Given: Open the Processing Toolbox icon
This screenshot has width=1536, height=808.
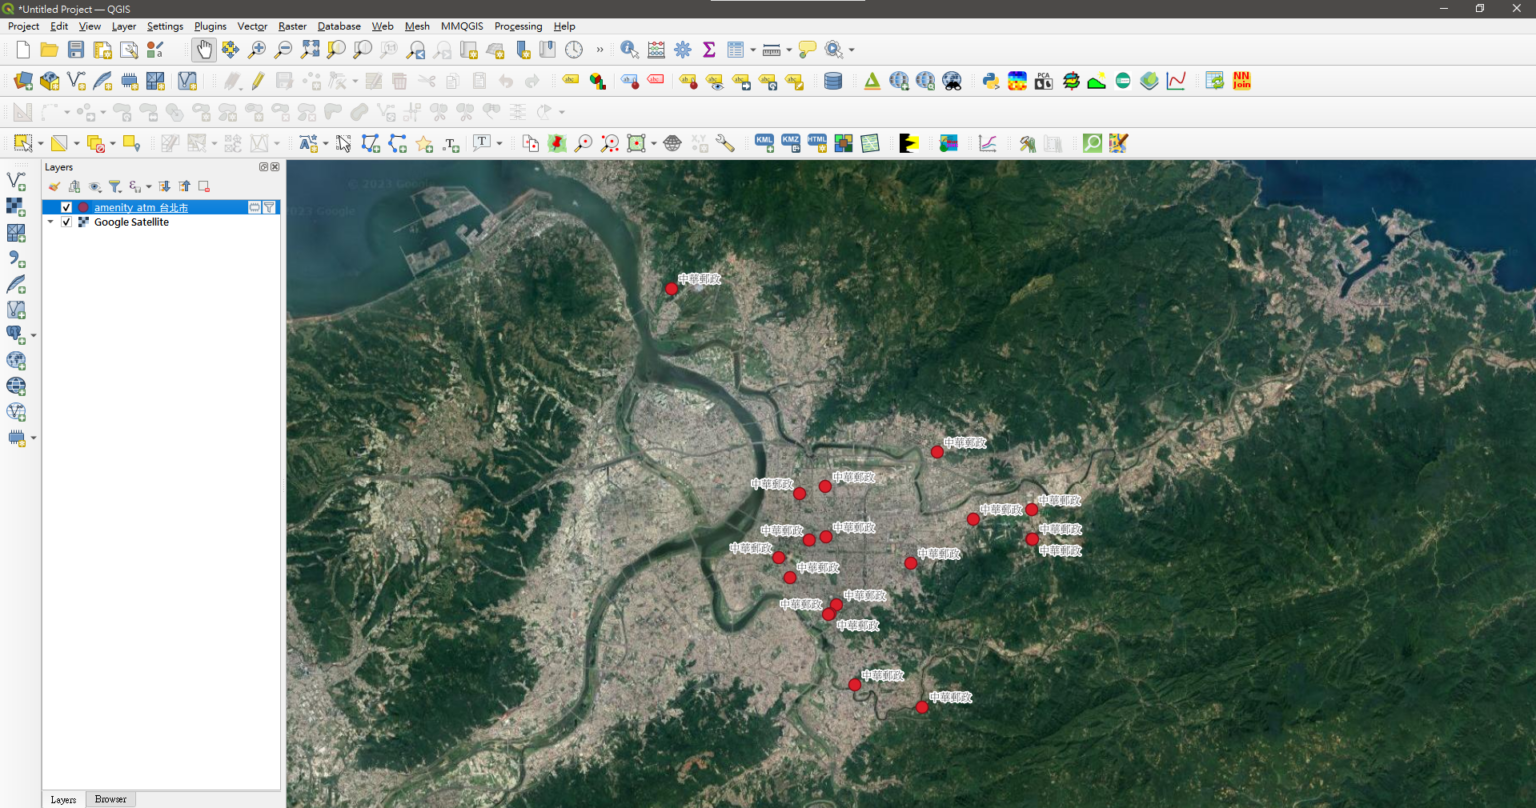Looking at the screenshot, I should 682,49.
